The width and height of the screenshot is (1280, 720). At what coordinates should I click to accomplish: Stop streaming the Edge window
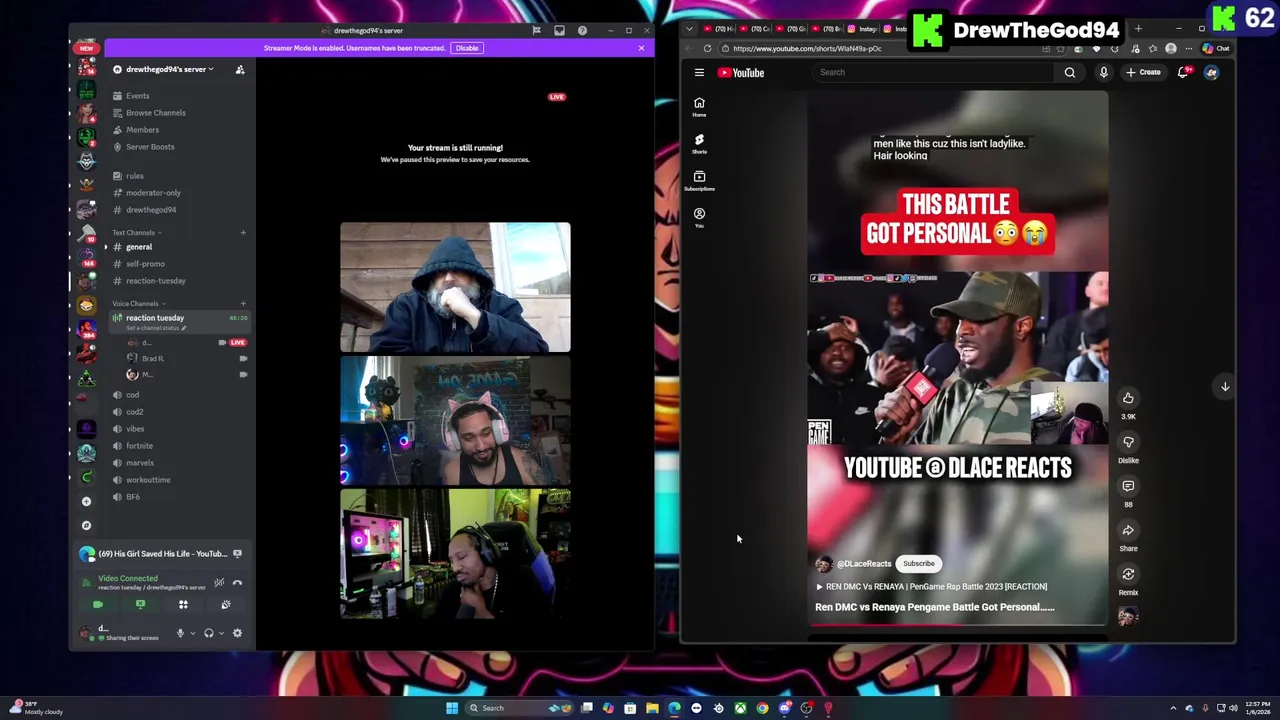237,553
